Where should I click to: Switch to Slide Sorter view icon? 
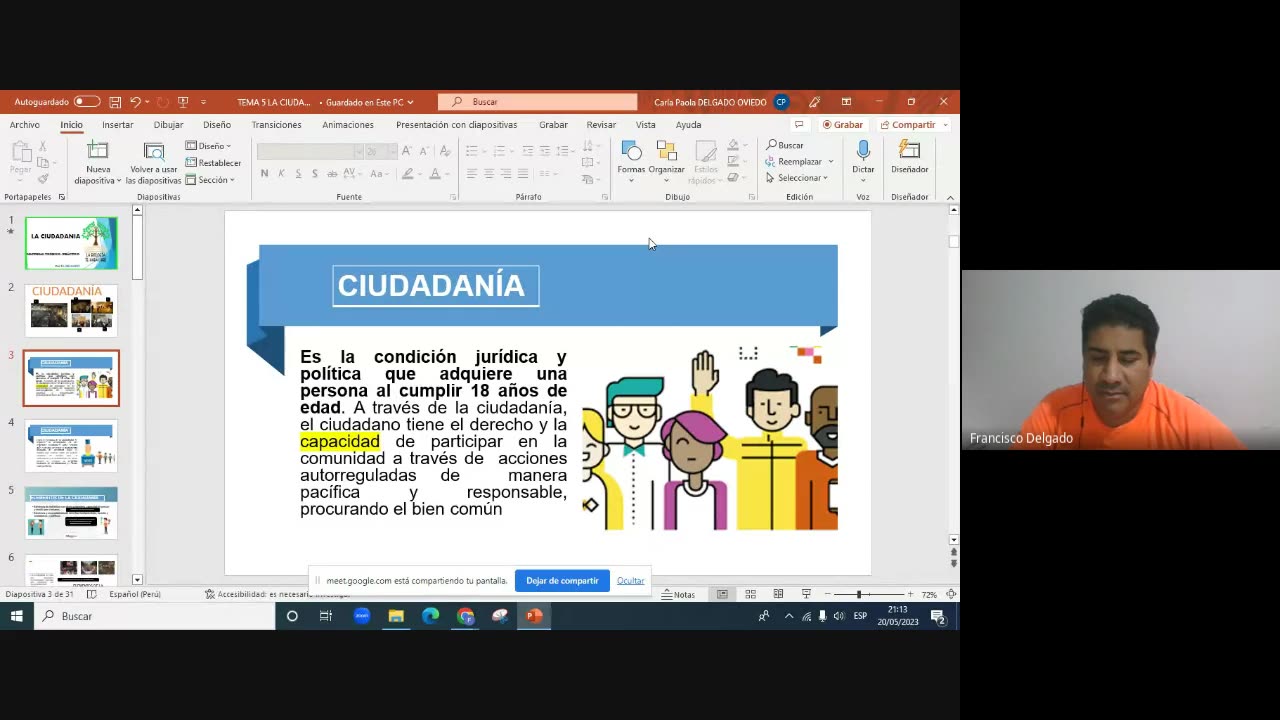coord(750,594)
